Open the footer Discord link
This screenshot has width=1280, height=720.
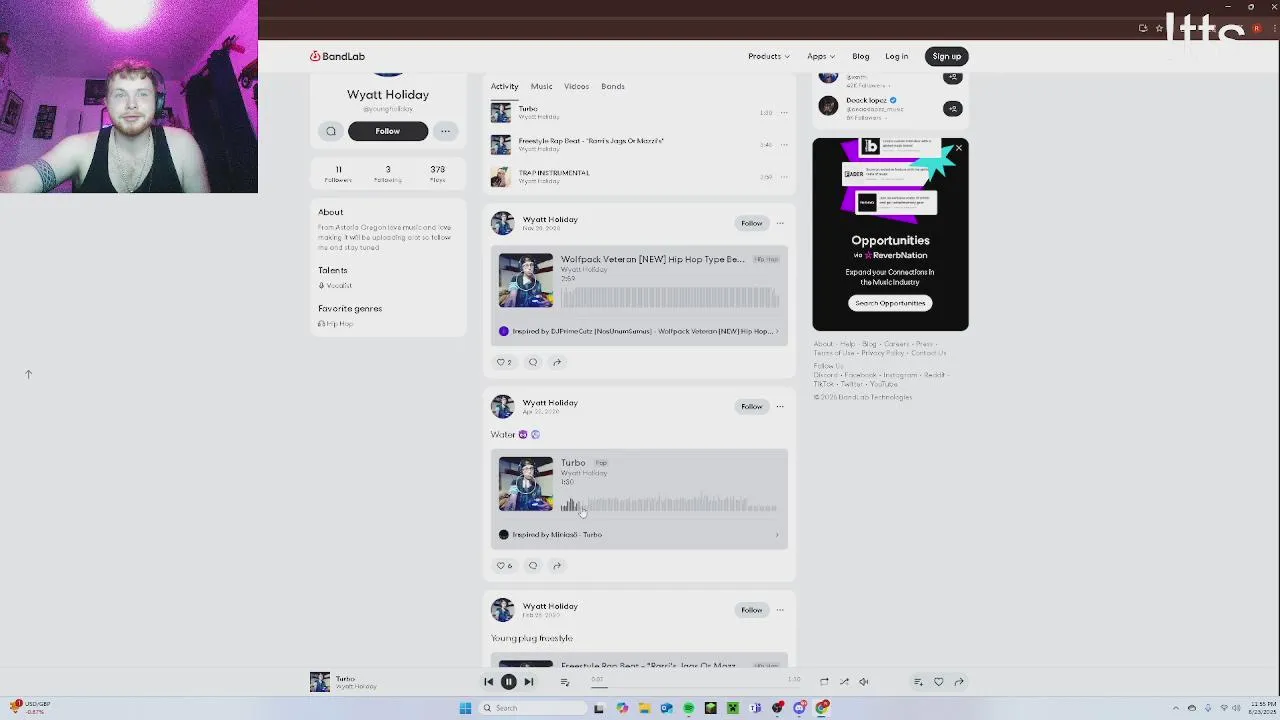(x=825, y=375)
